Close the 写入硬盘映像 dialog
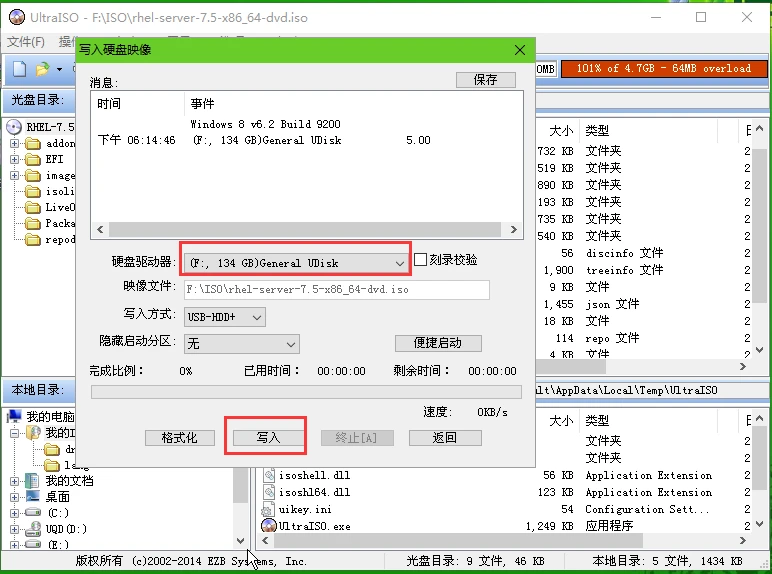Screen dimensions: 772x574 (x=520, y=50)
